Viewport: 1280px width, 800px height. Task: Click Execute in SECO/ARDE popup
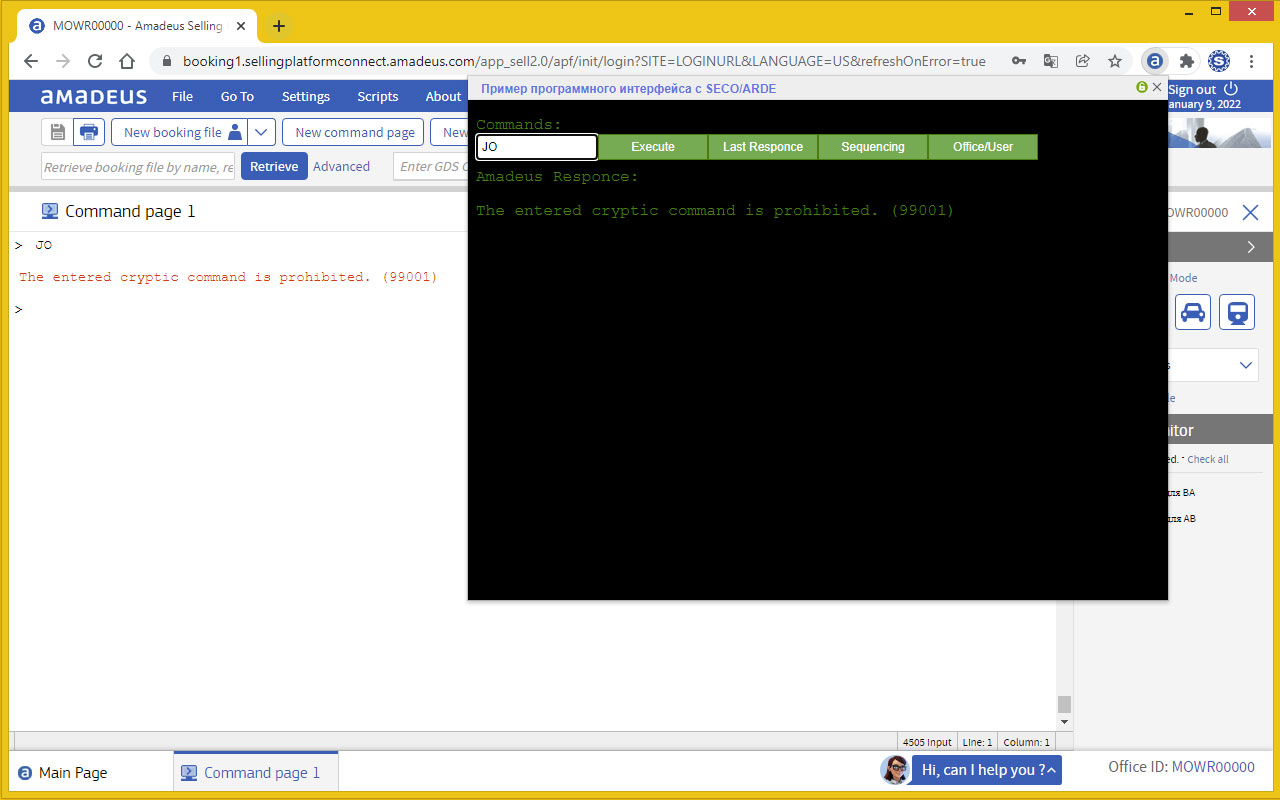tap(653, 147)
